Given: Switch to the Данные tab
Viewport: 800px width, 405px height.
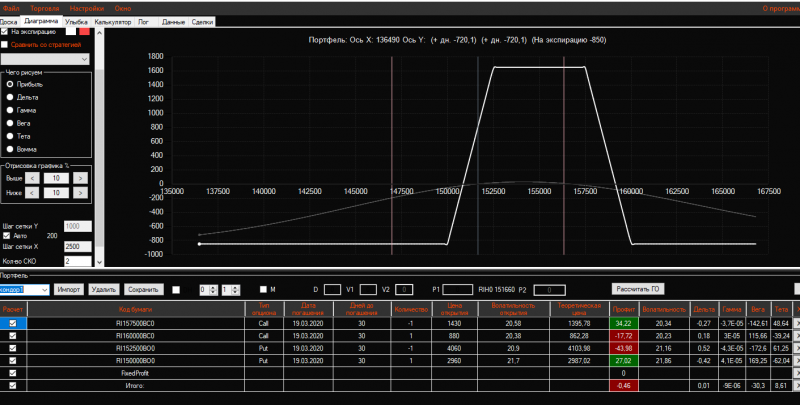Looking at the screenshot, I should (173, 22).
